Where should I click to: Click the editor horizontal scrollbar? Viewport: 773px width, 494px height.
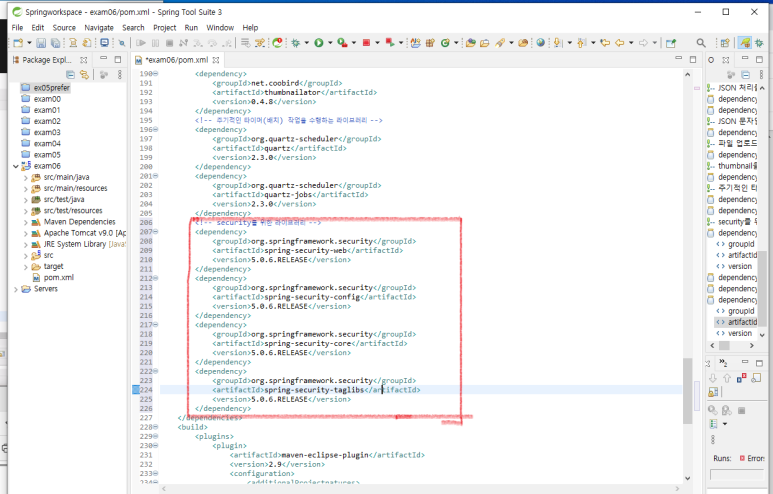[x=420, y=489]
